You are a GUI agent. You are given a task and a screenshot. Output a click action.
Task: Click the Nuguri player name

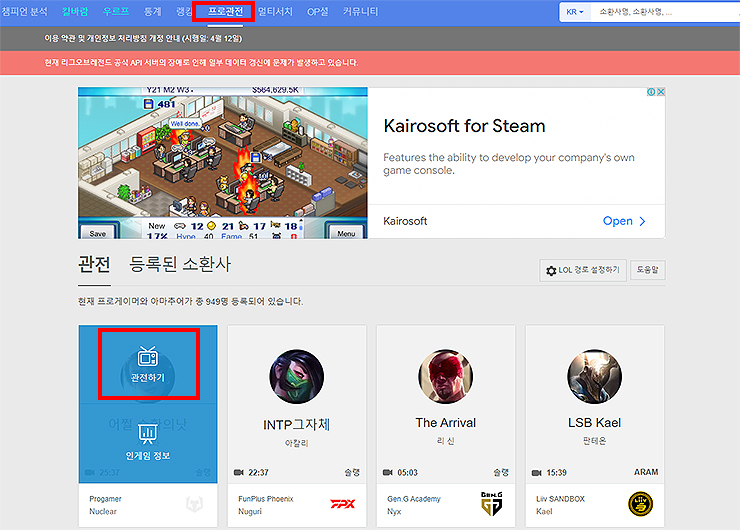tap(250, 511)
